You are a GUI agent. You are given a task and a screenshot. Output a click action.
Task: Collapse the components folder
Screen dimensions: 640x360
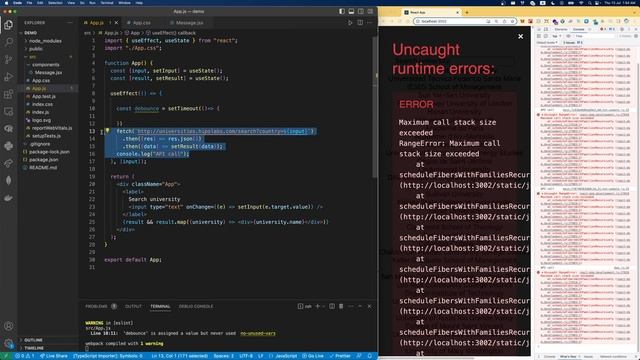click(45, 64)
